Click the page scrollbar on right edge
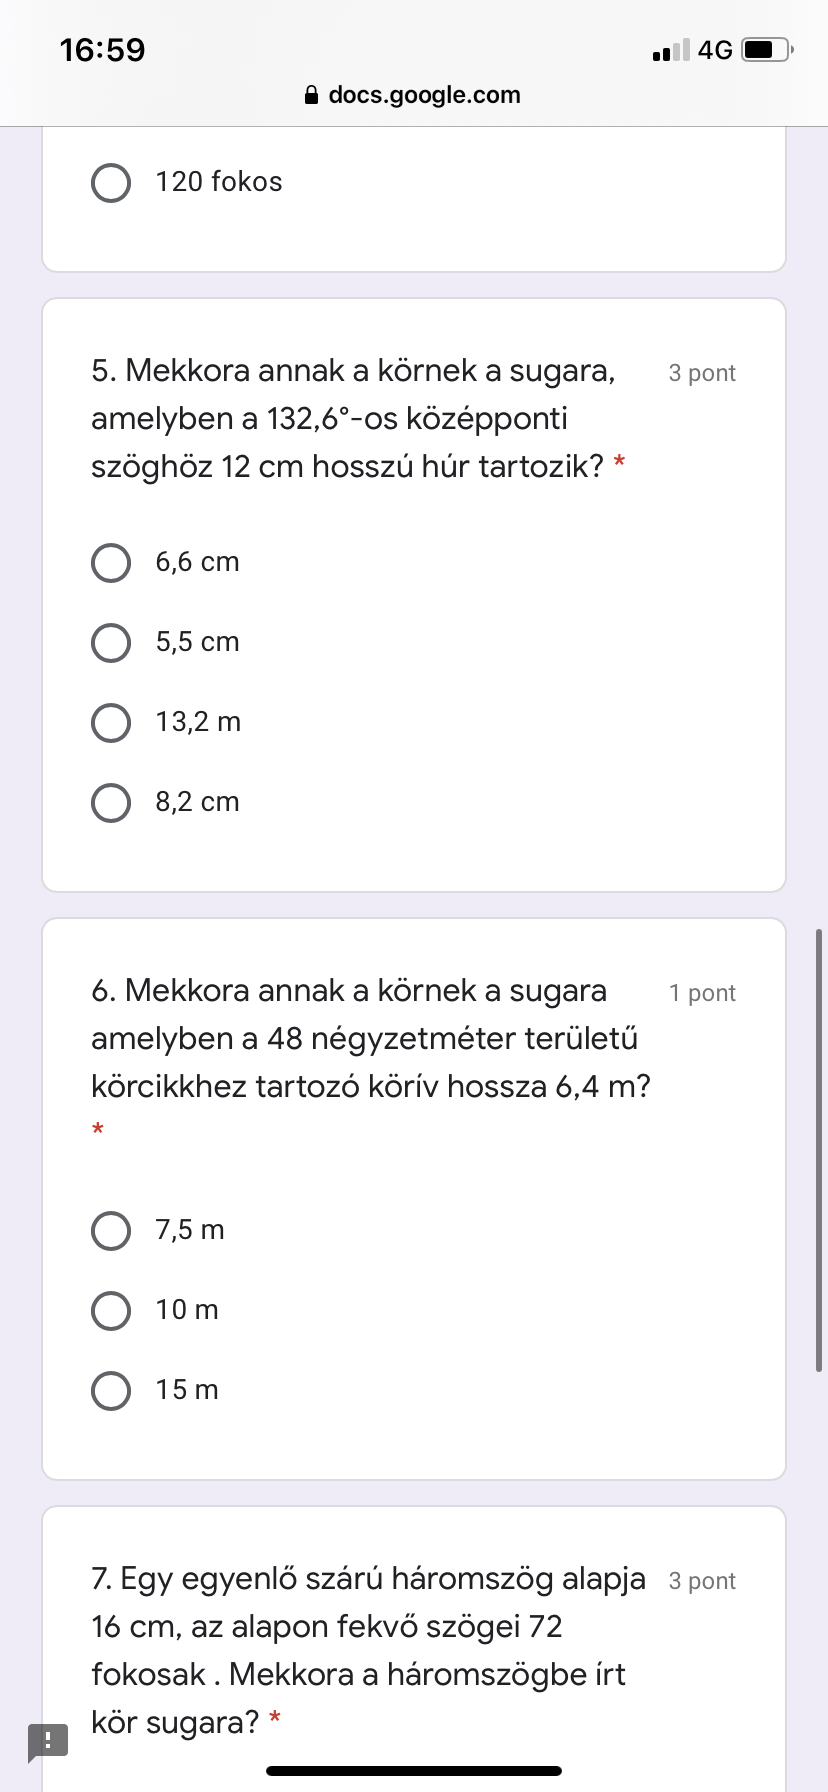Image resolution: width=828 pixels, height=1792 pixels. pyautogui.click(x=819, y=1150)
